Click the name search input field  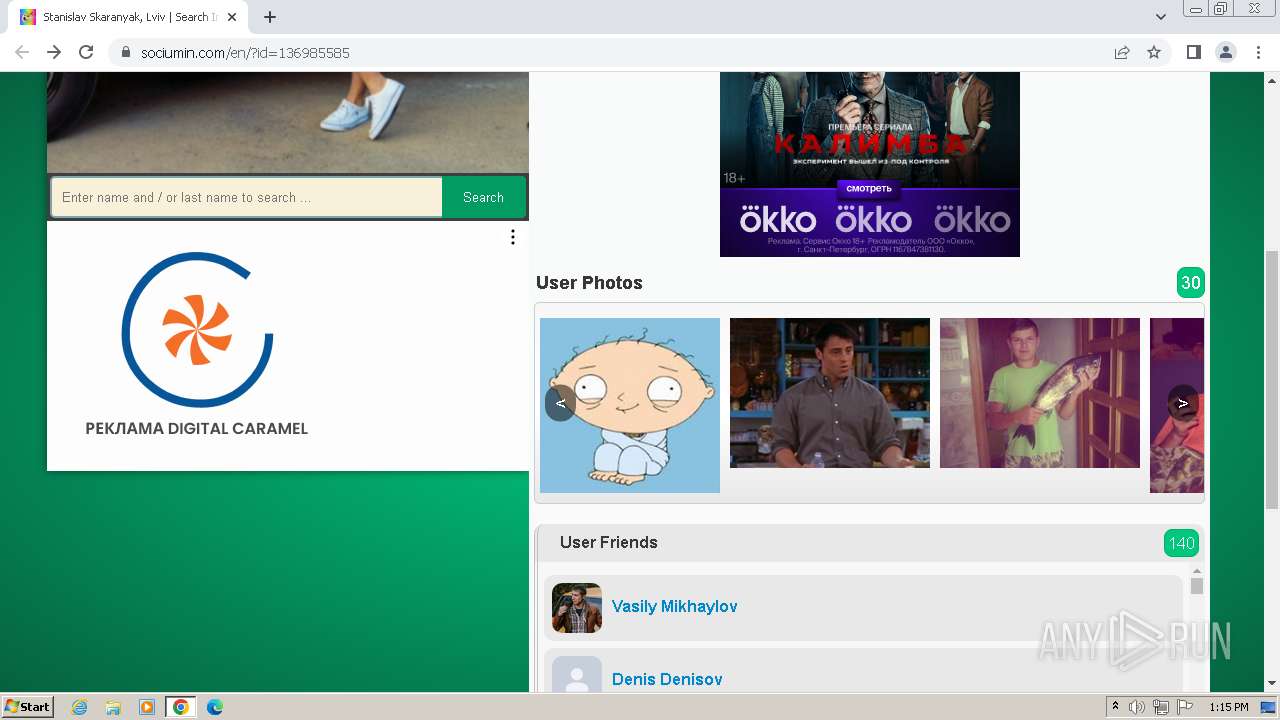tap(246, 197)
